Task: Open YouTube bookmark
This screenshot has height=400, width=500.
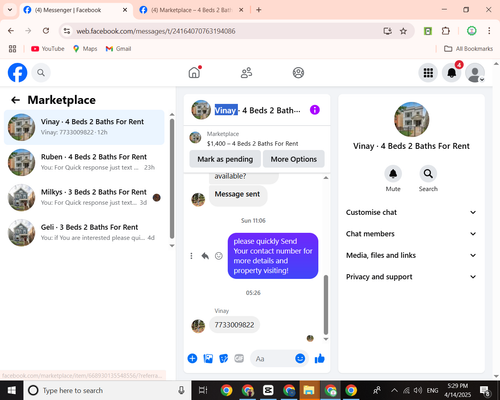Action: [48, 49]
